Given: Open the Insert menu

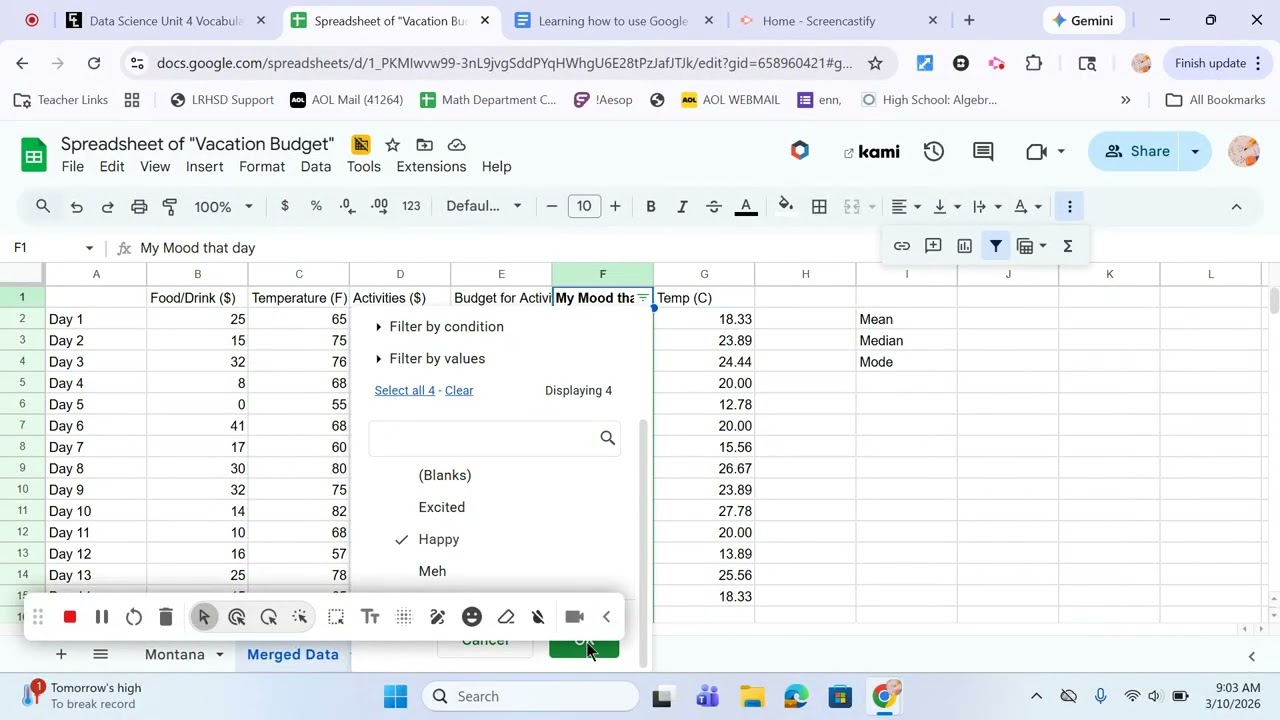Looking at the screenshot, I should click(204, 167).
